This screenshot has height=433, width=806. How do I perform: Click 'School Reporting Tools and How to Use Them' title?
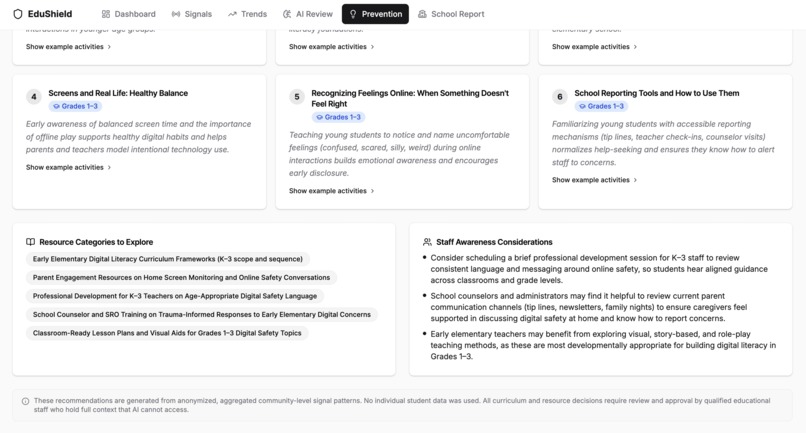point(657,93)
